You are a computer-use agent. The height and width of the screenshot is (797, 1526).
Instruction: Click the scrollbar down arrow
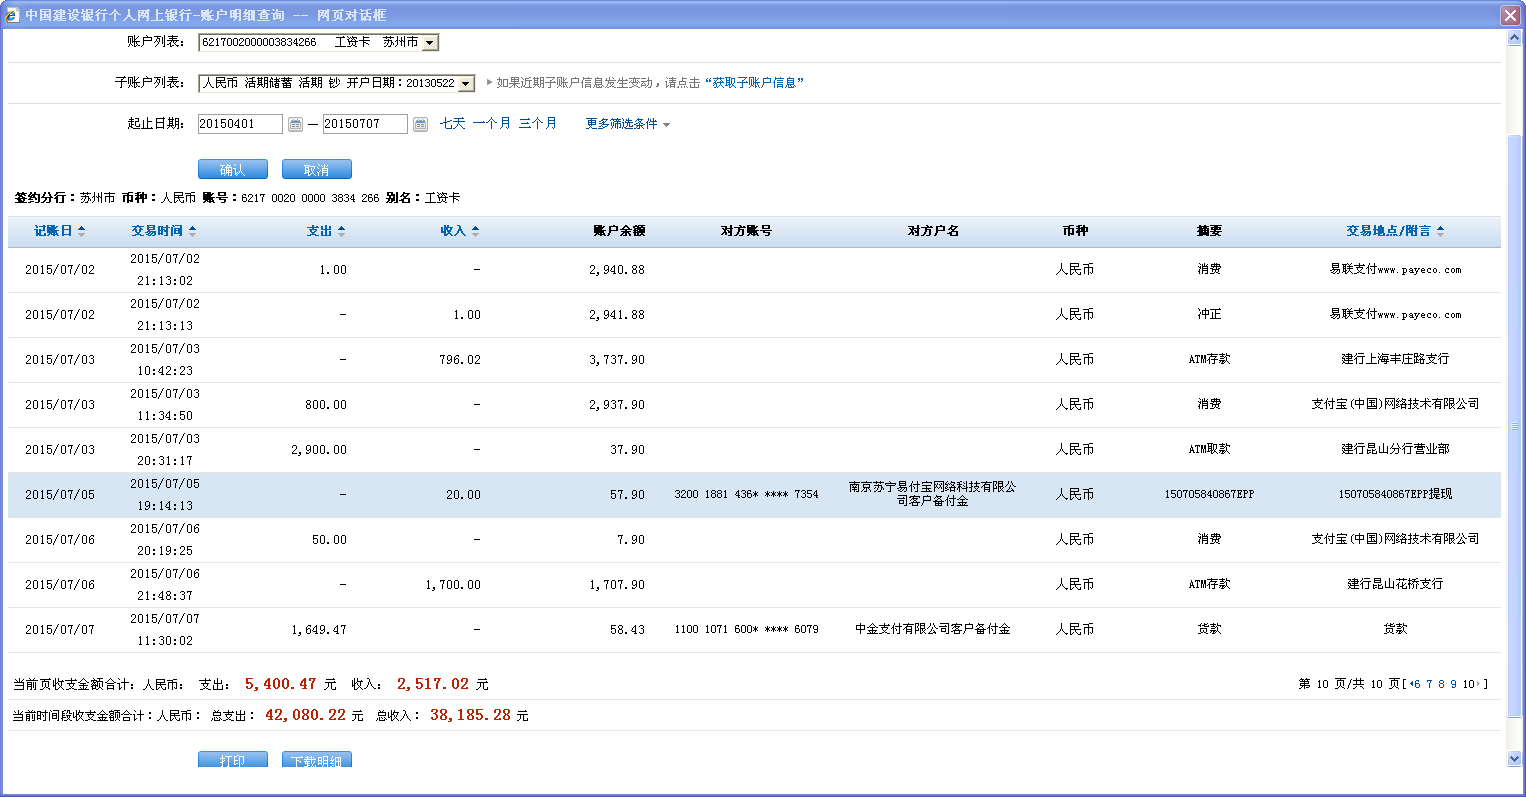tap(1514, 759)
